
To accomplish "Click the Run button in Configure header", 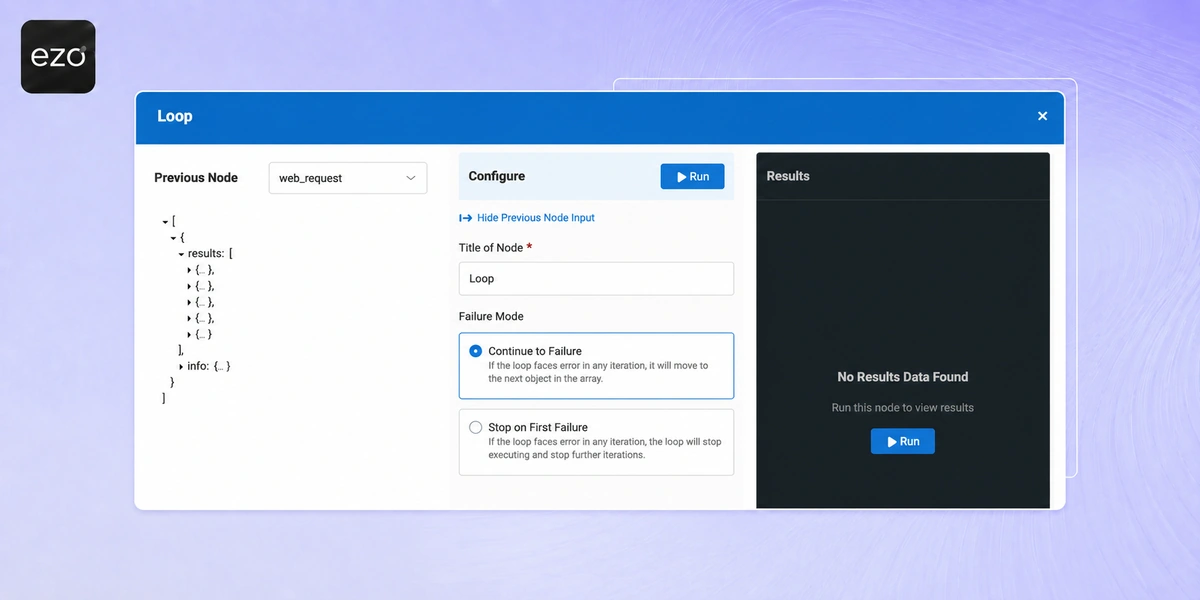I will click(692, 176).
